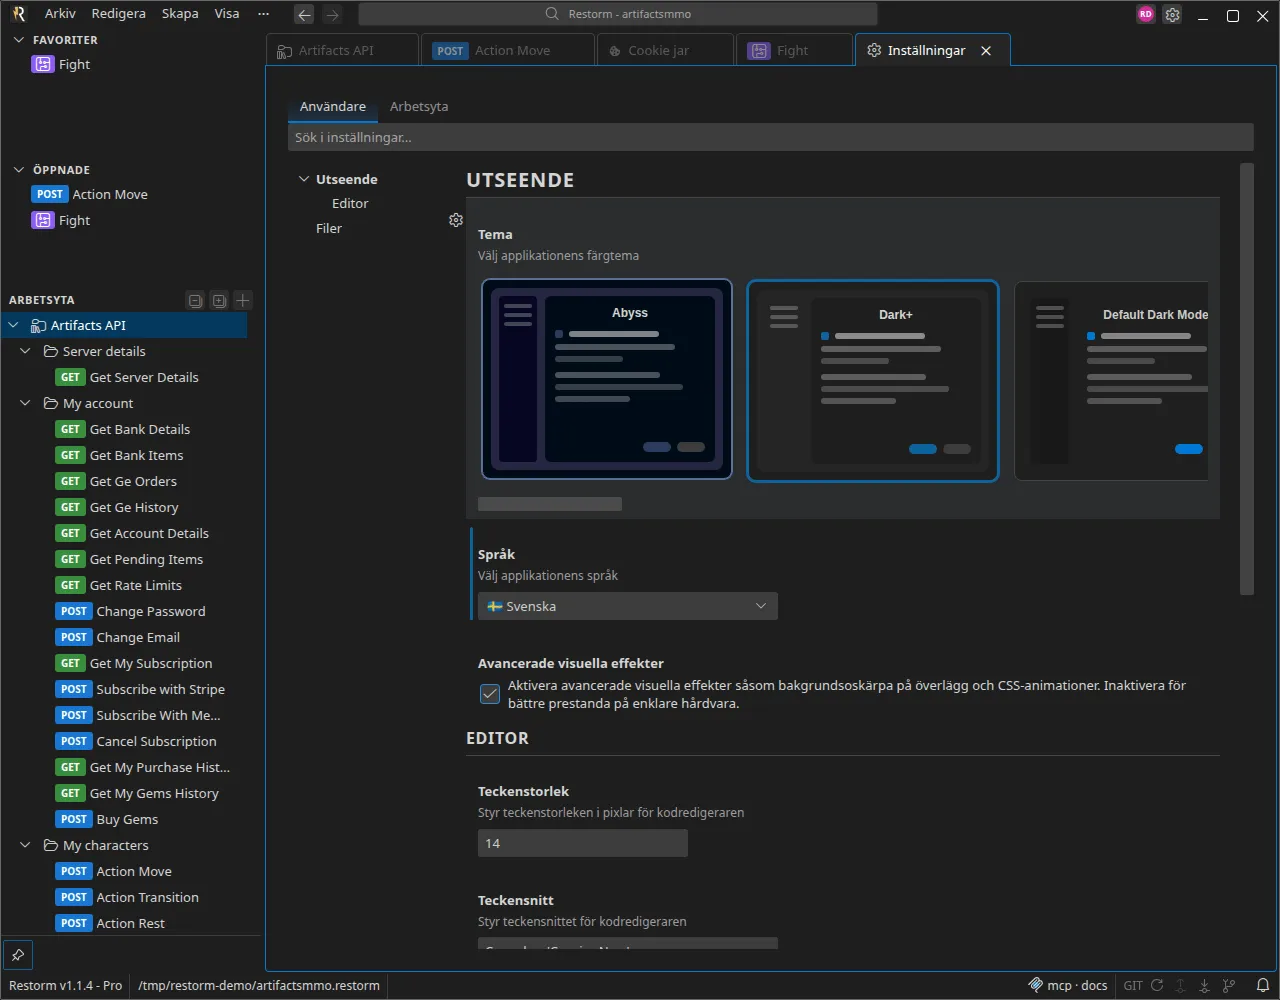Image resolution: width=1280 pixels, height=1000 pixels.
Task: Collapse all workspace items in Arbetsyta header
Action: pos(196,300)
